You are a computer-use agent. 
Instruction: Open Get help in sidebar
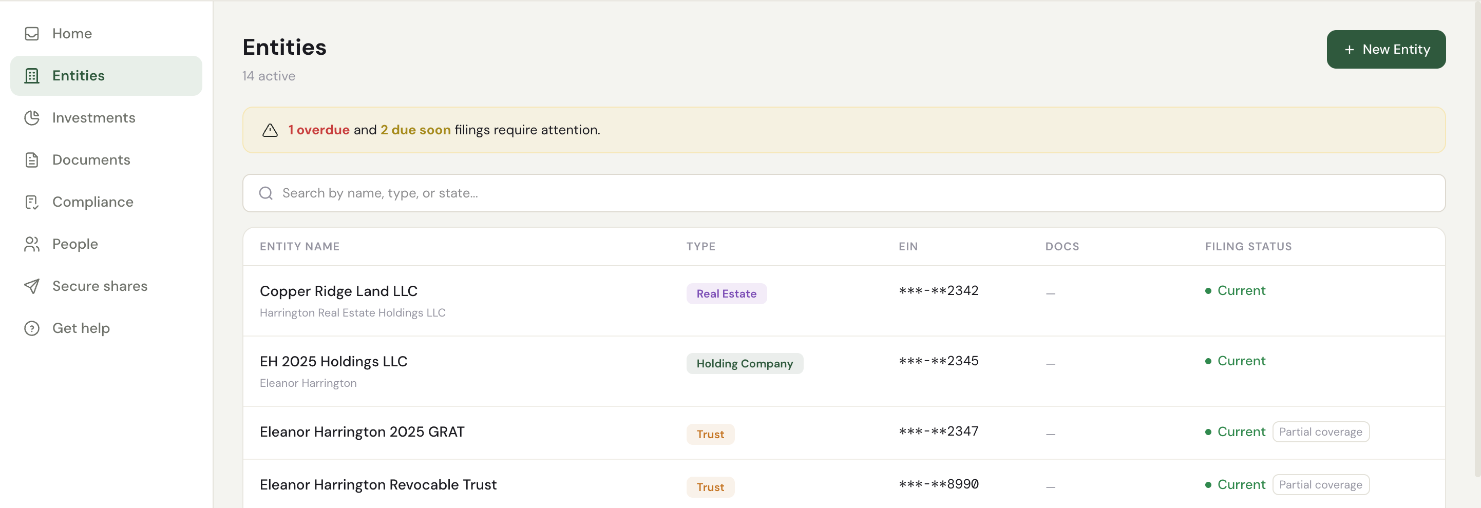106,327
